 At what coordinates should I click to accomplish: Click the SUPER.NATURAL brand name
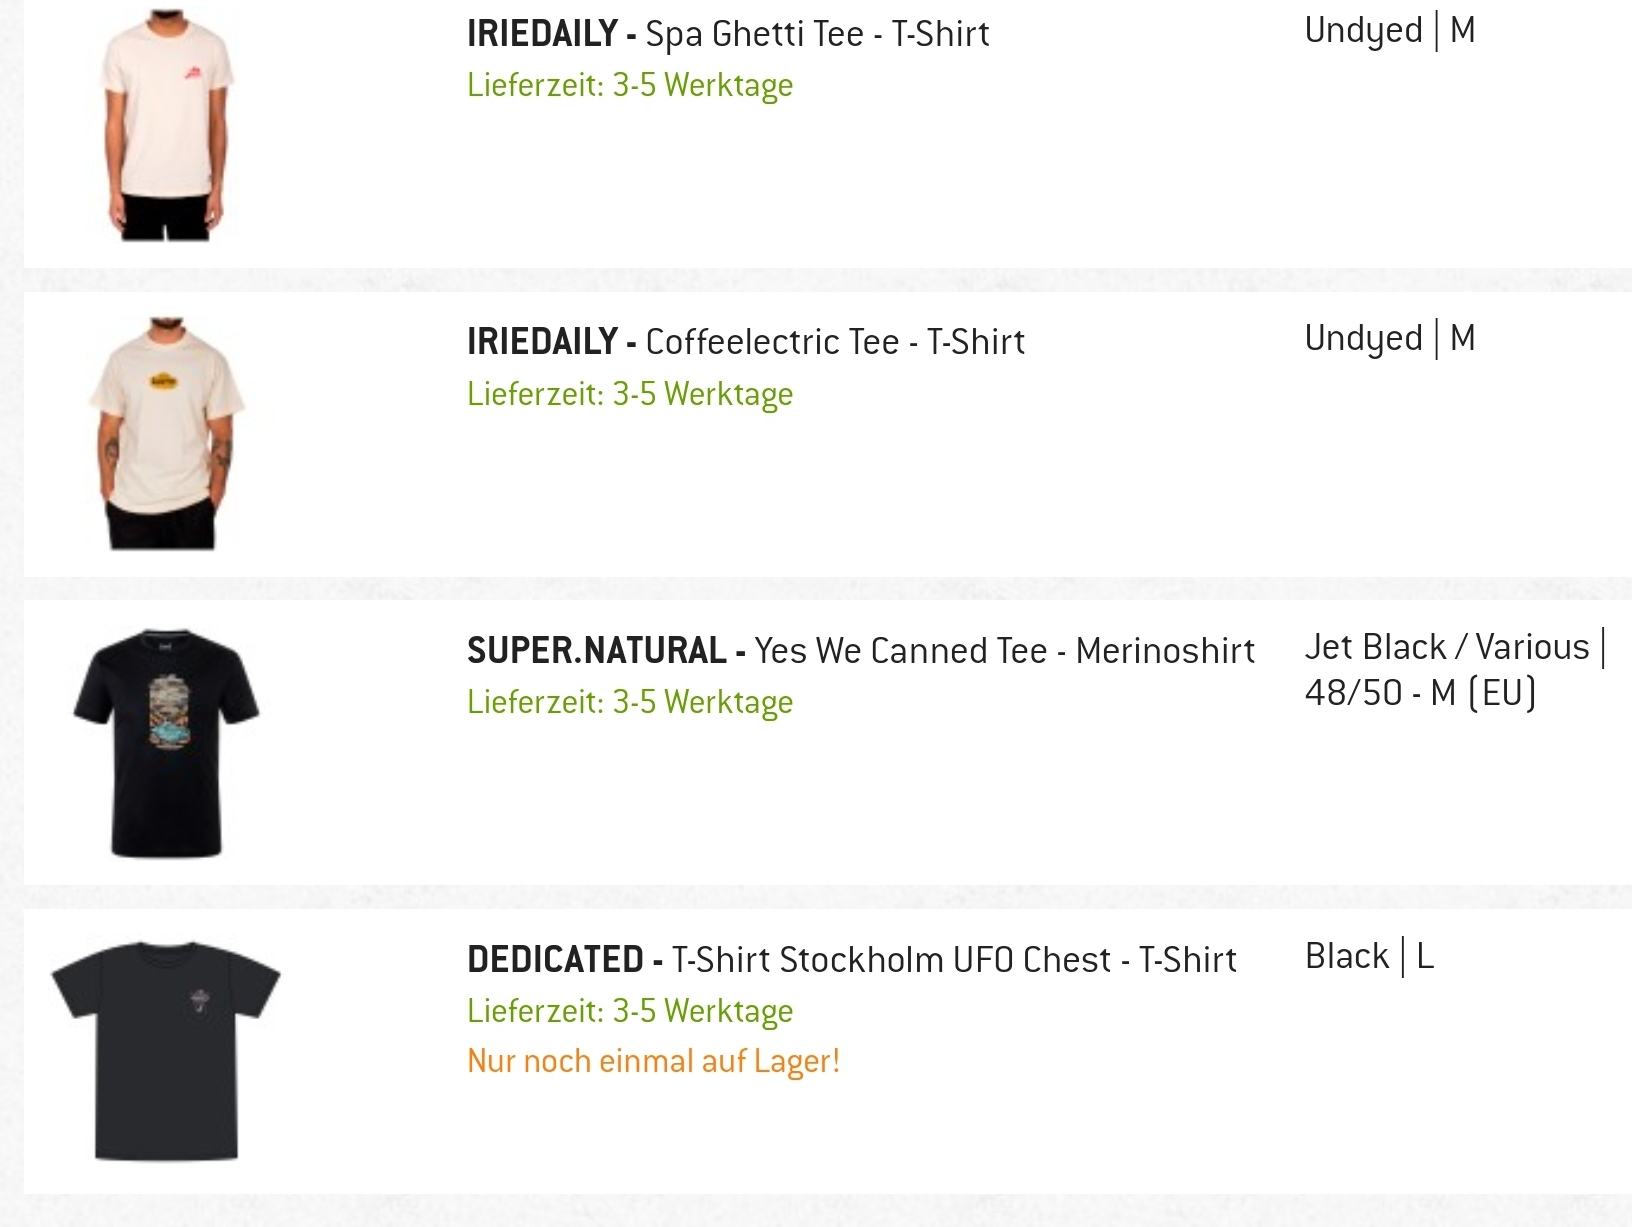tap(596, 651)
